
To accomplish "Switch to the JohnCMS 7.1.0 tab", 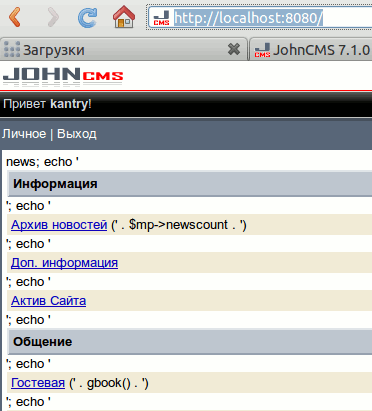I will pyautogui.click(x=311, y=50).
